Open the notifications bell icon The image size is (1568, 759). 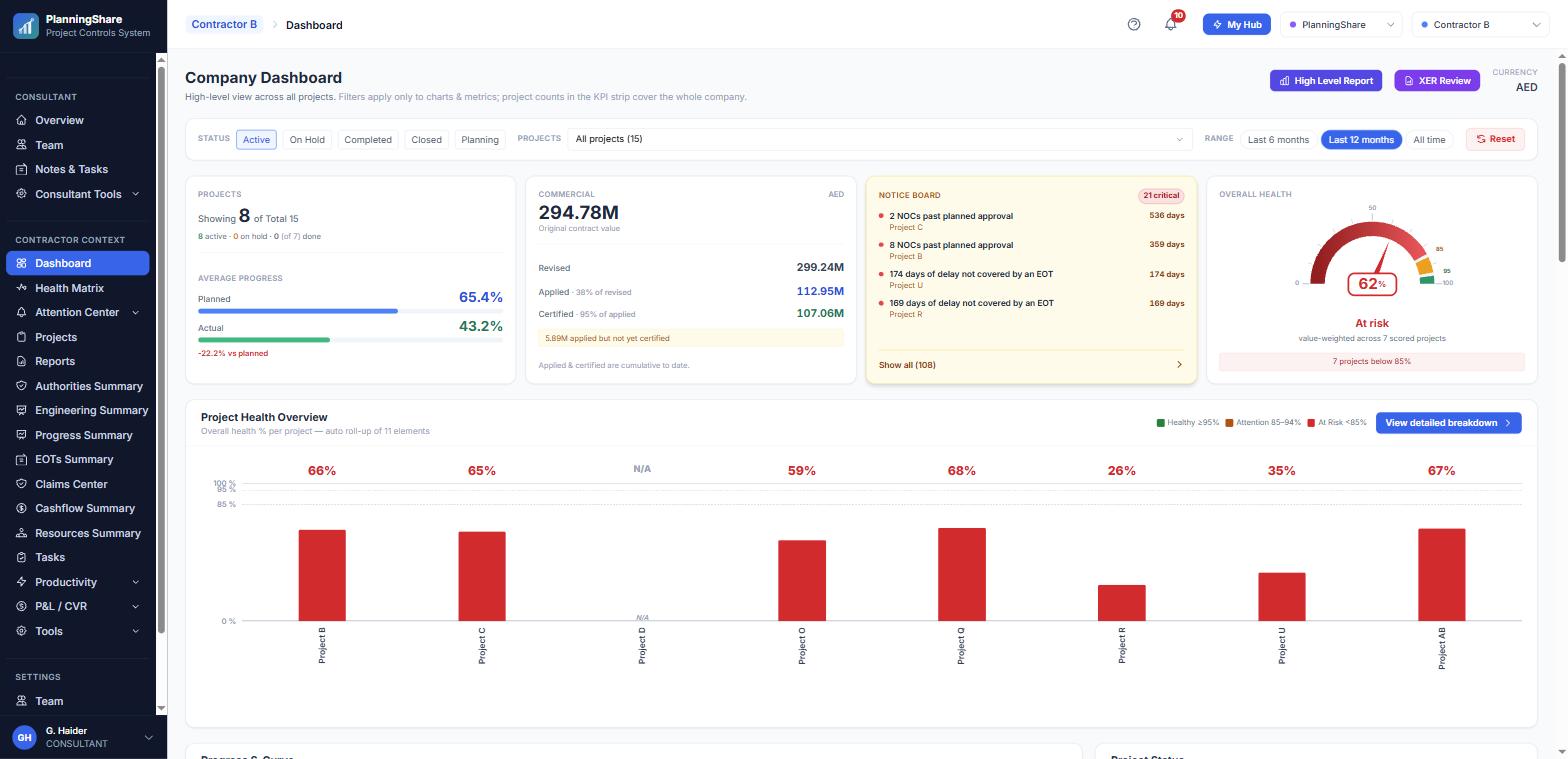[1171, 25]
